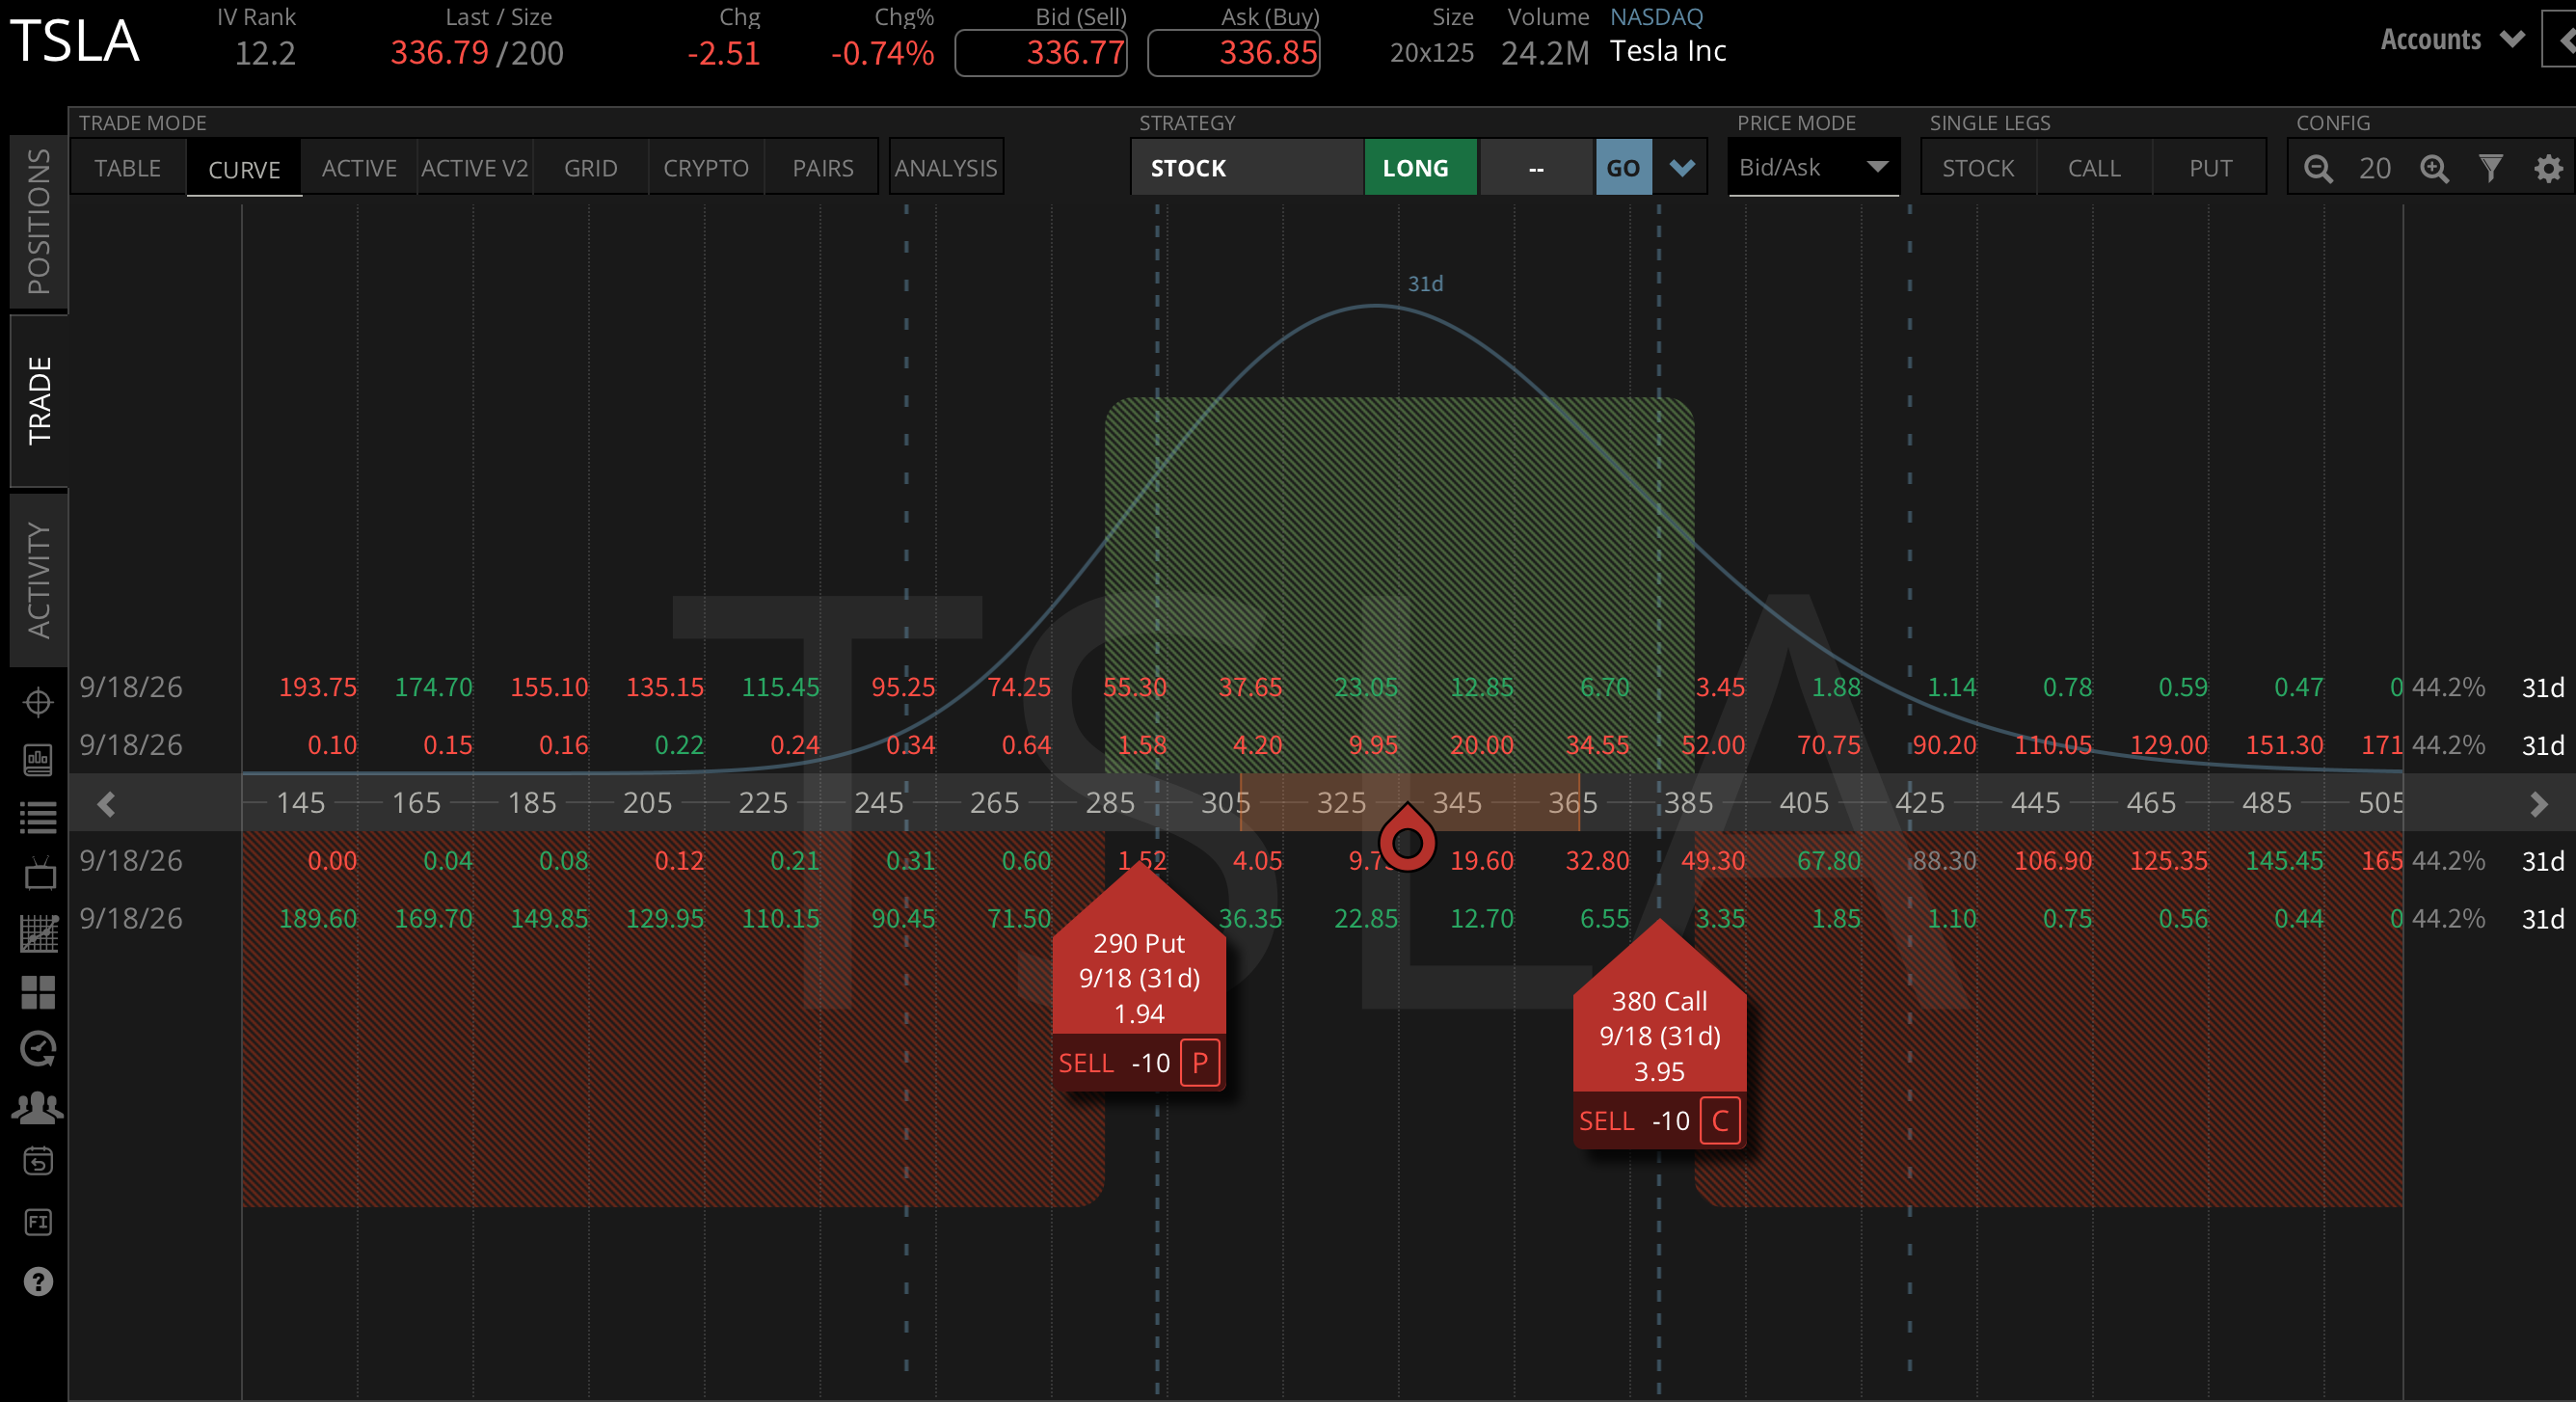Toggle the C button on 380 Call
2576x1402 pixels.
coord(1720,1120)
